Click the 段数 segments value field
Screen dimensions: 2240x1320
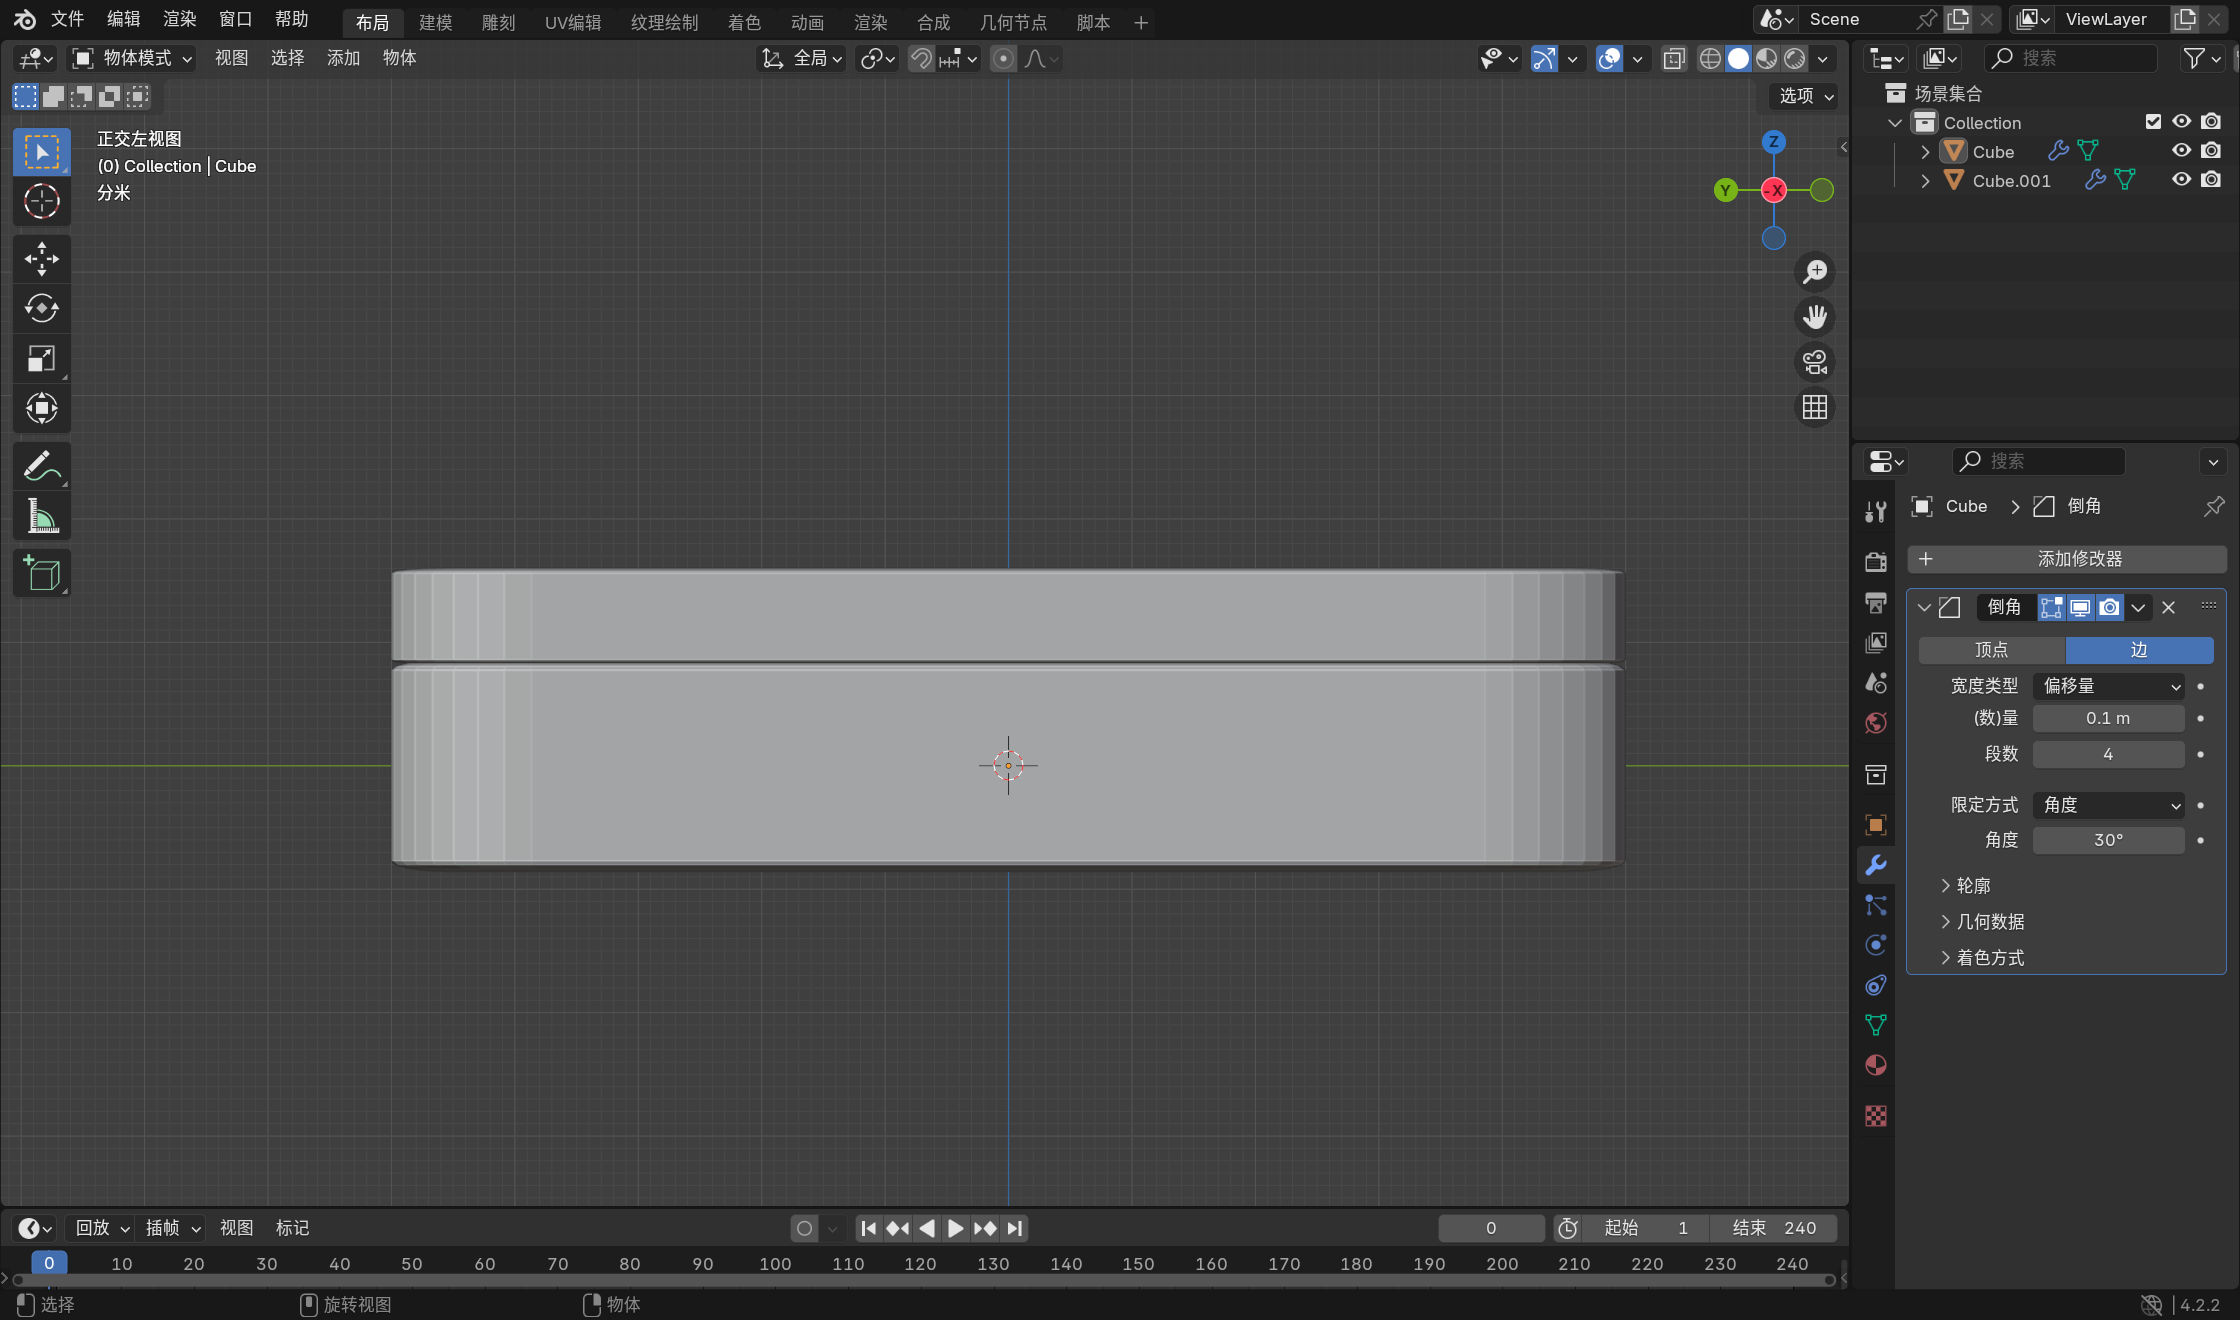(2107, 754)
